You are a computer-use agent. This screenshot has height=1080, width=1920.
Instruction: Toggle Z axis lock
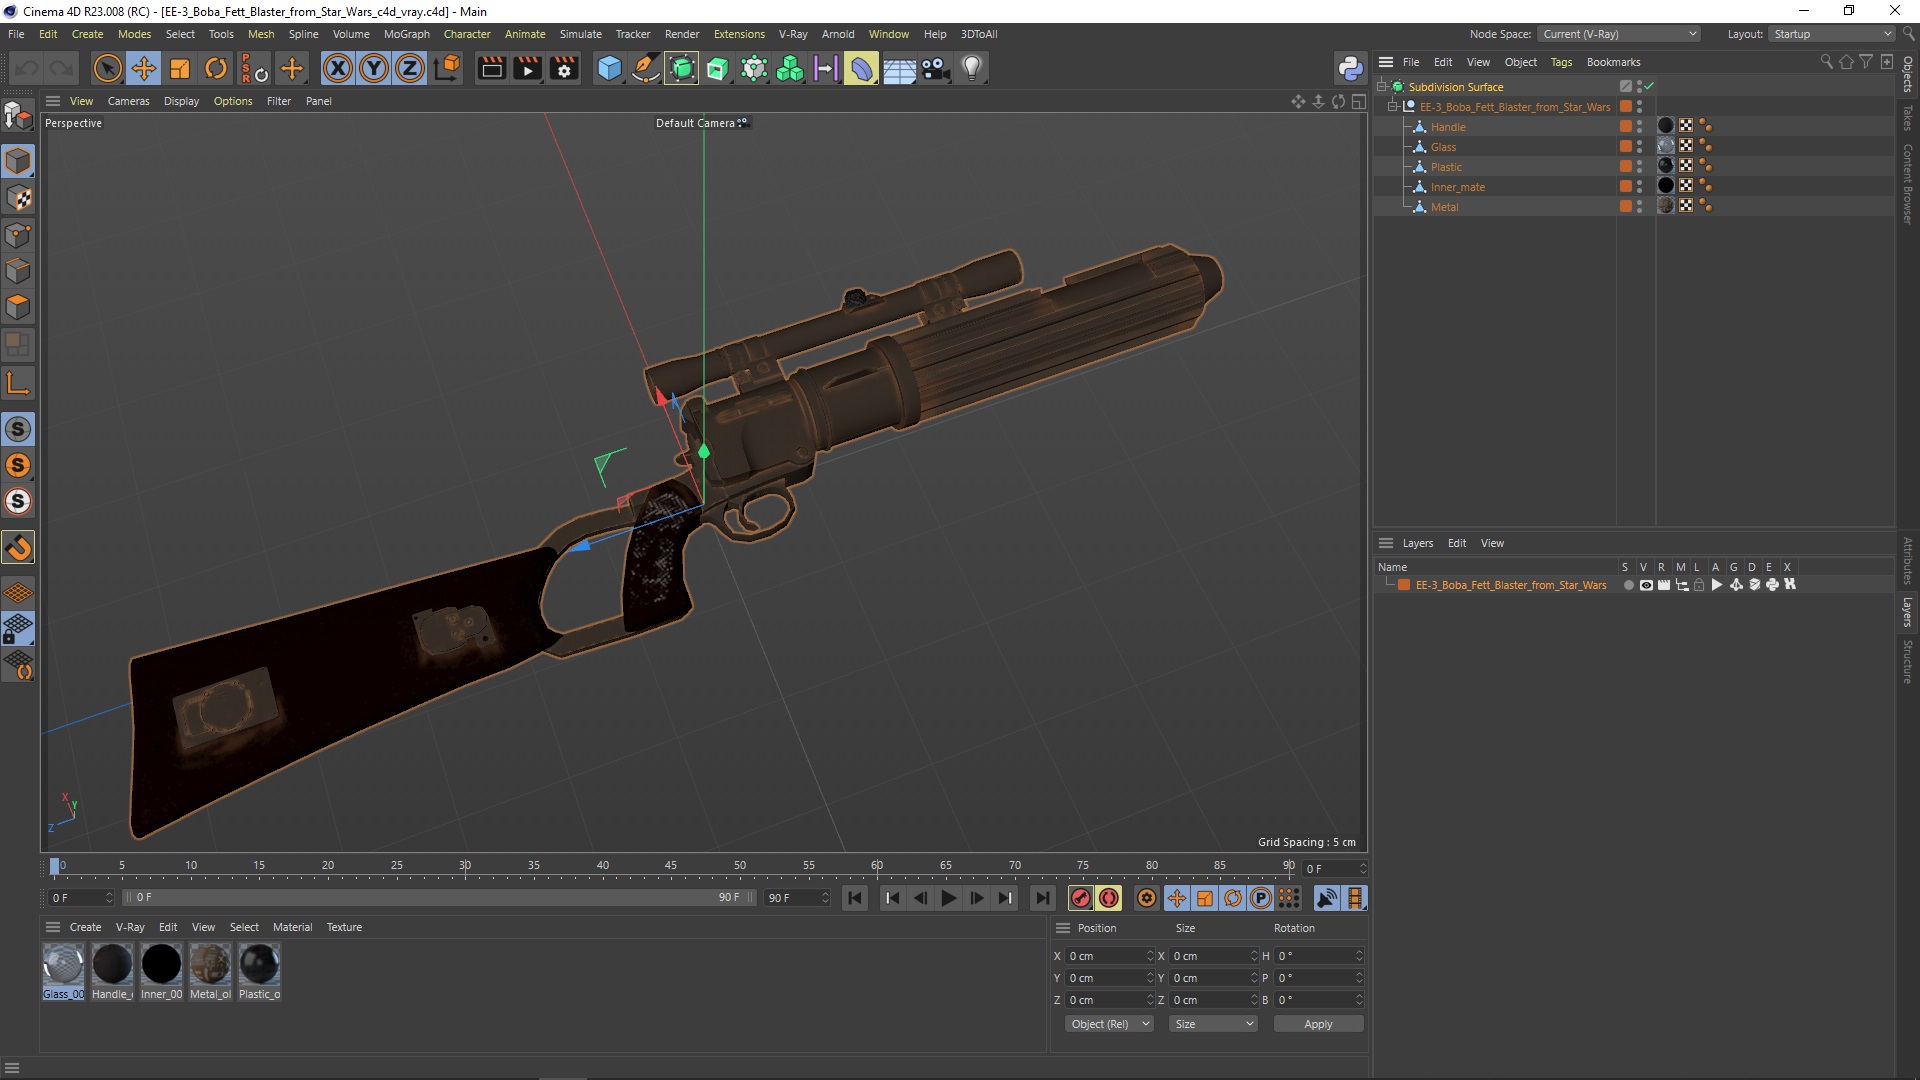coord(410,68)
